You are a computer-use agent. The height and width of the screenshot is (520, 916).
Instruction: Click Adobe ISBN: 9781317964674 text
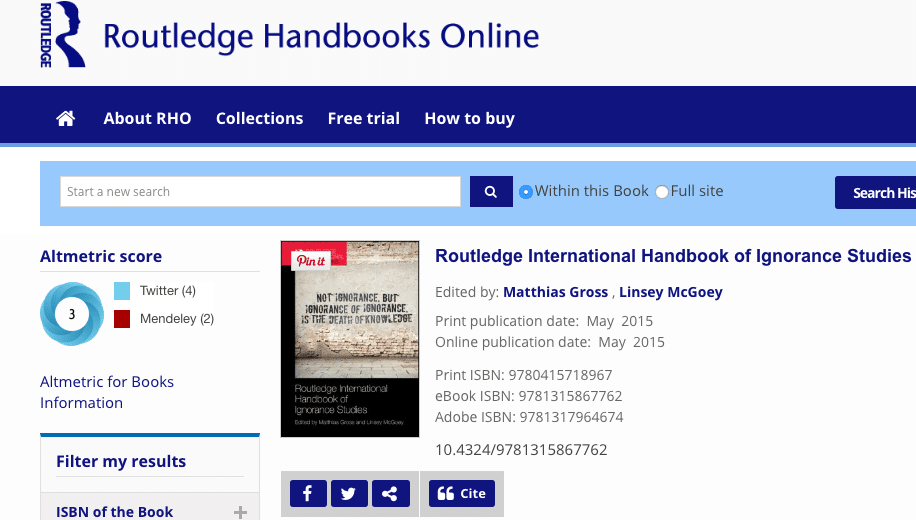pyautogui.click(x=529, y=417)
